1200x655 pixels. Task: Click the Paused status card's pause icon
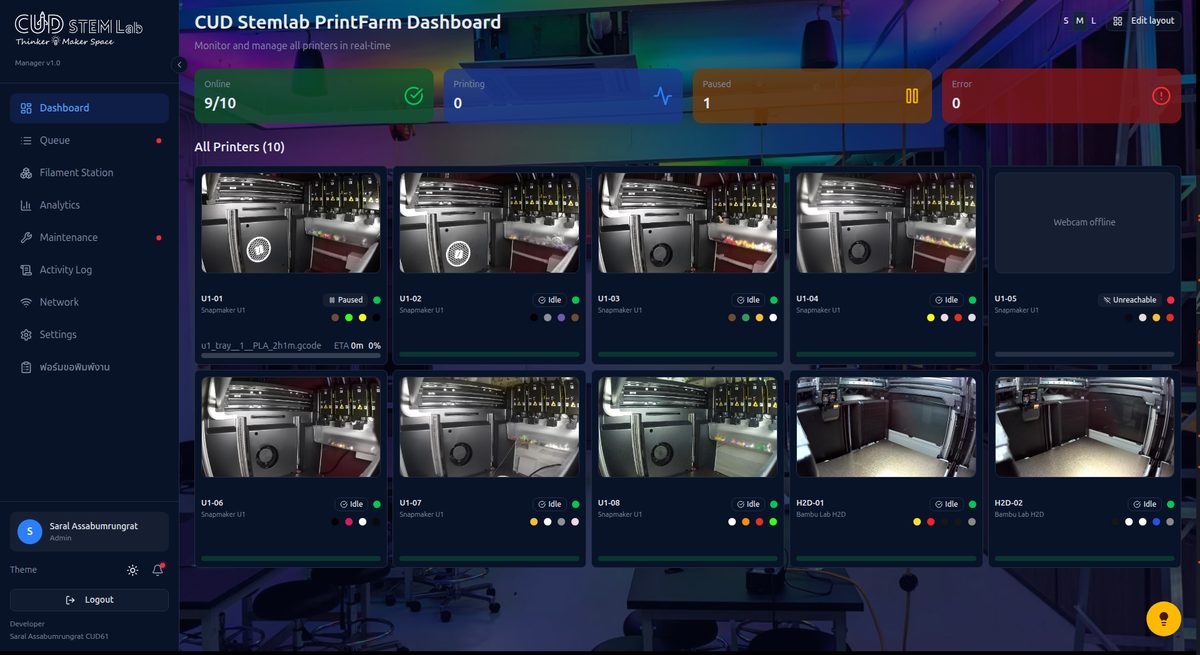coord(912,96)
